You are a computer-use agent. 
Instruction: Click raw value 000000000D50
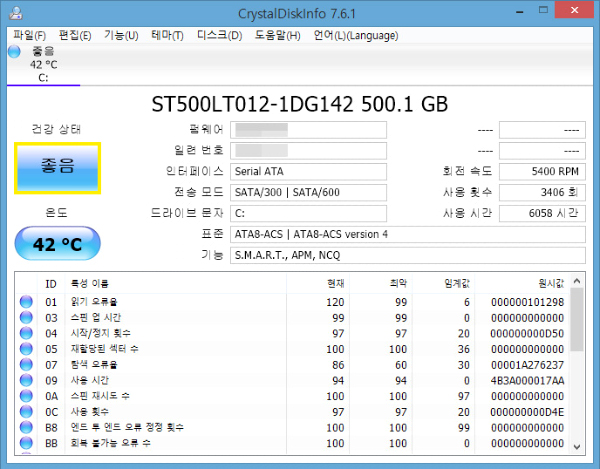(x=527, y=334)
